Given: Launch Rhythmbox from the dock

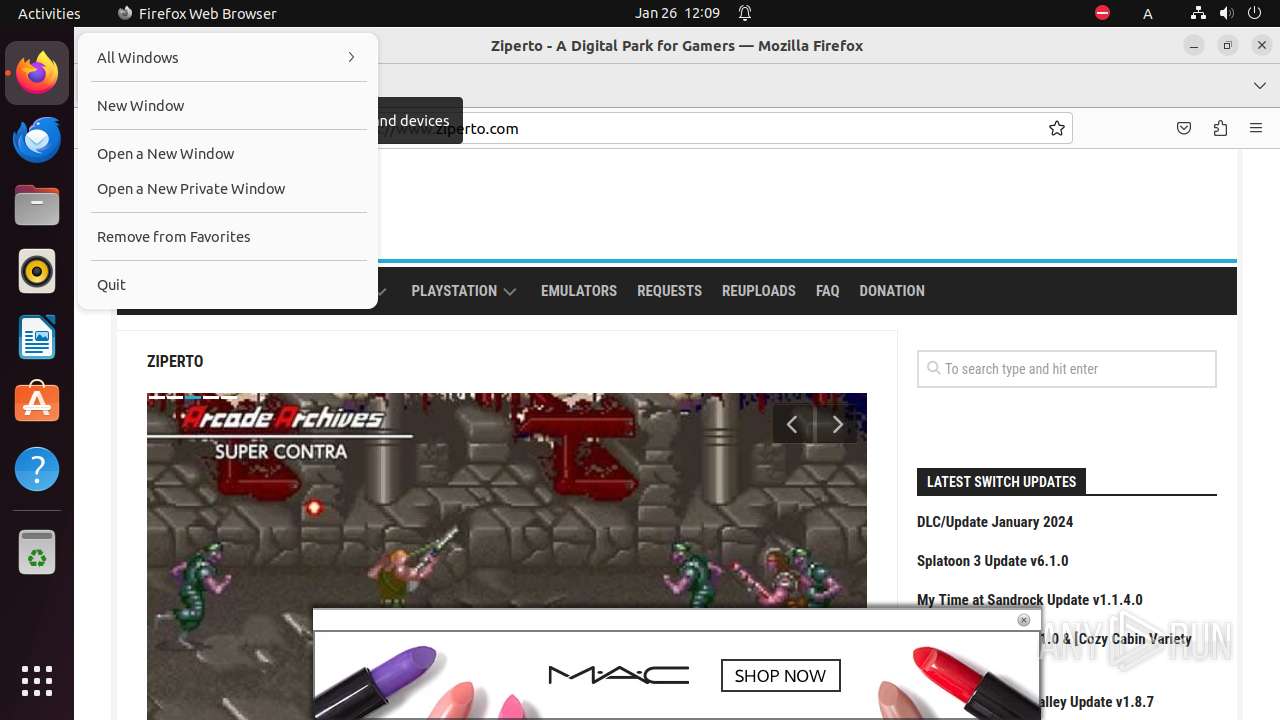Looking at the screenshot, I should click(x=37, y=271).
